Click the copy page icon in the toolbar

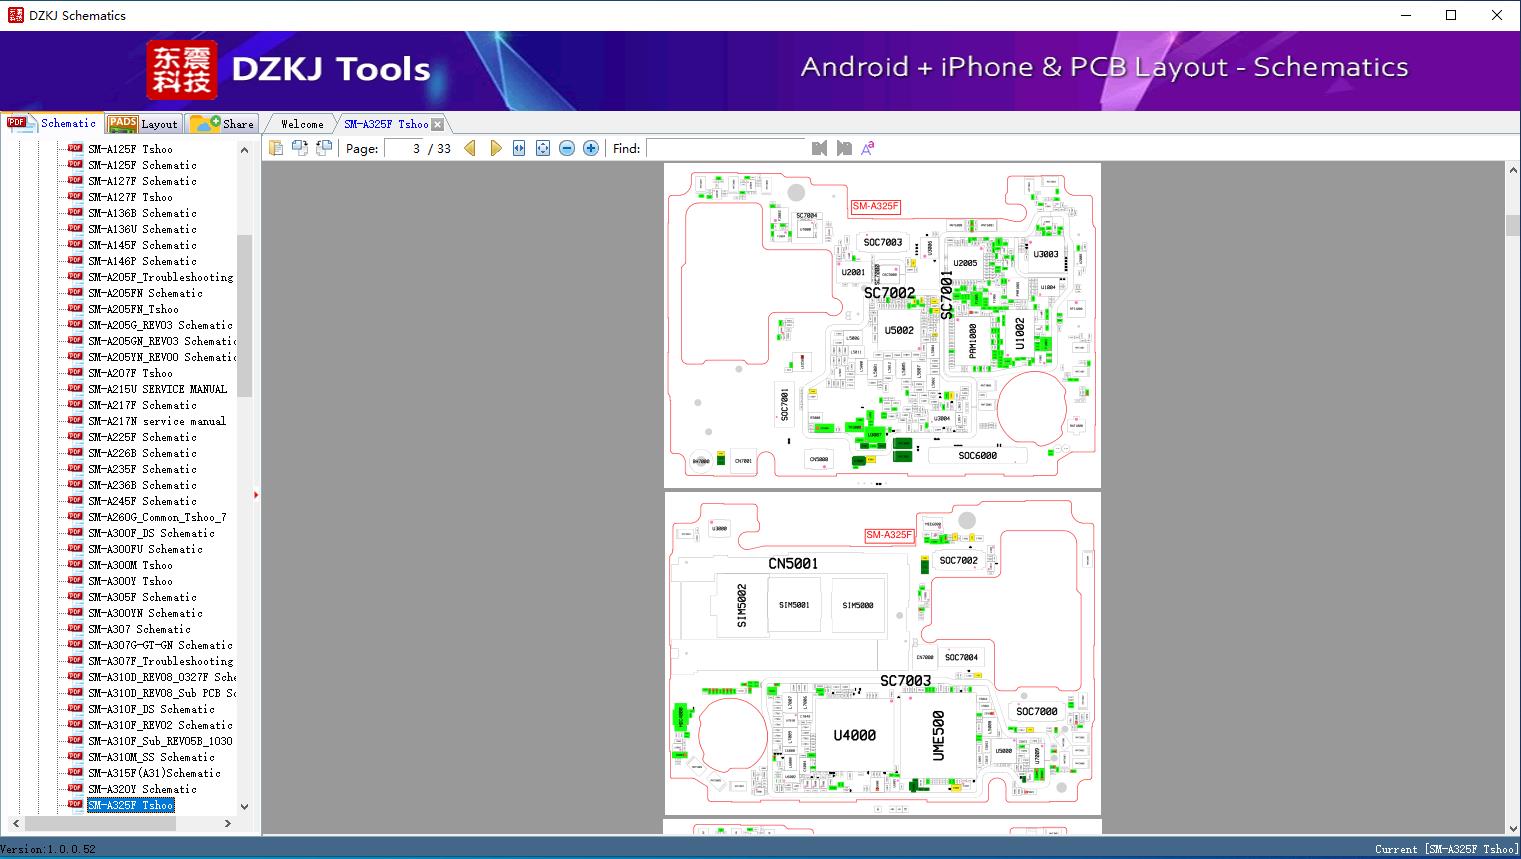click(276, 148)
